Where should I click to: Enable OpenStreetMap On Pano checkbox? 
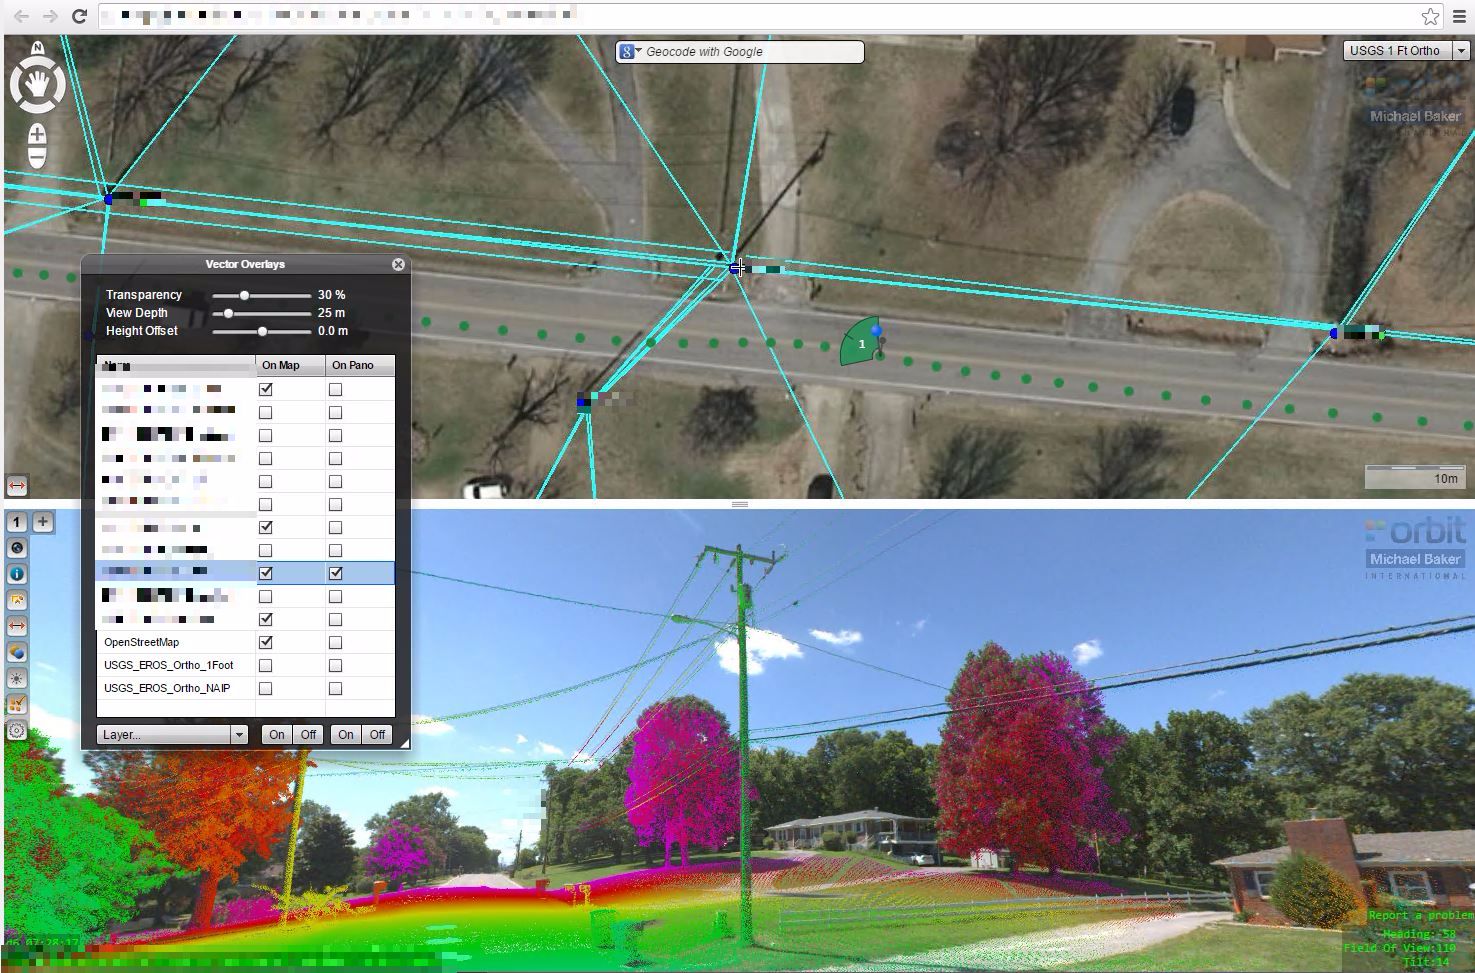point(335,642)
